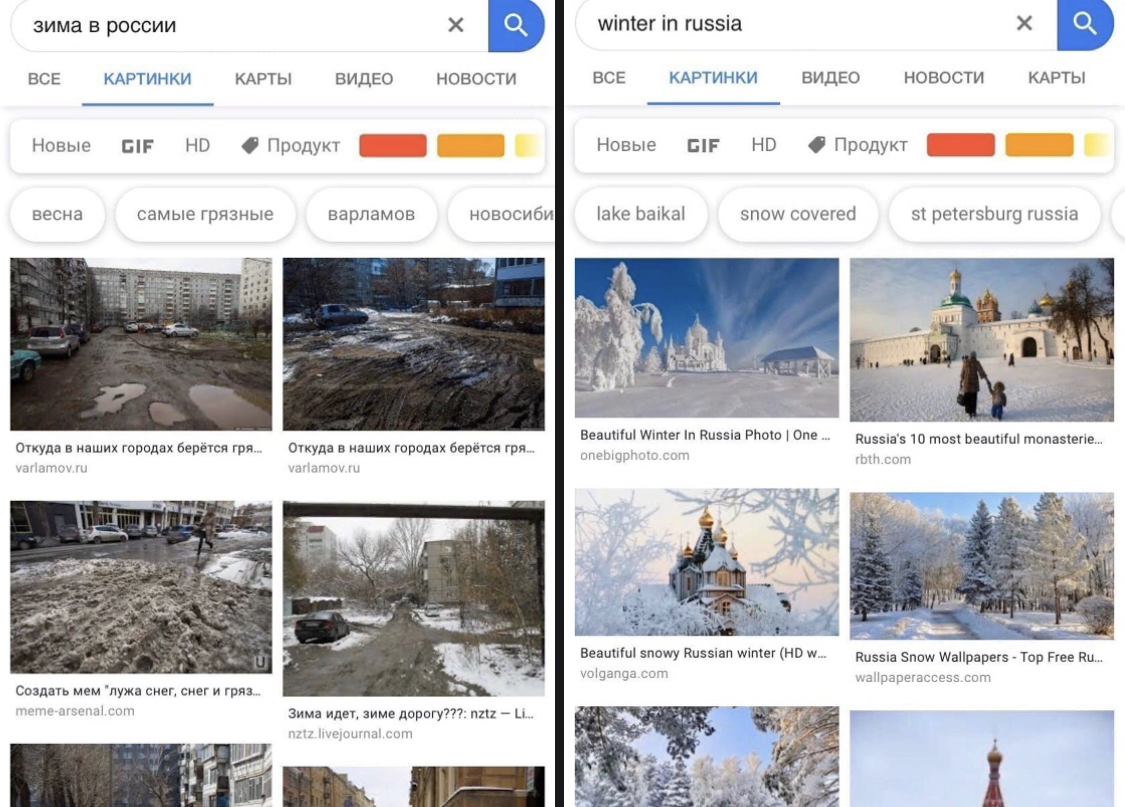Open the golden-domed snowy church thumbnail
Viewport: 1125px width, 807px height.
point(706,562)
